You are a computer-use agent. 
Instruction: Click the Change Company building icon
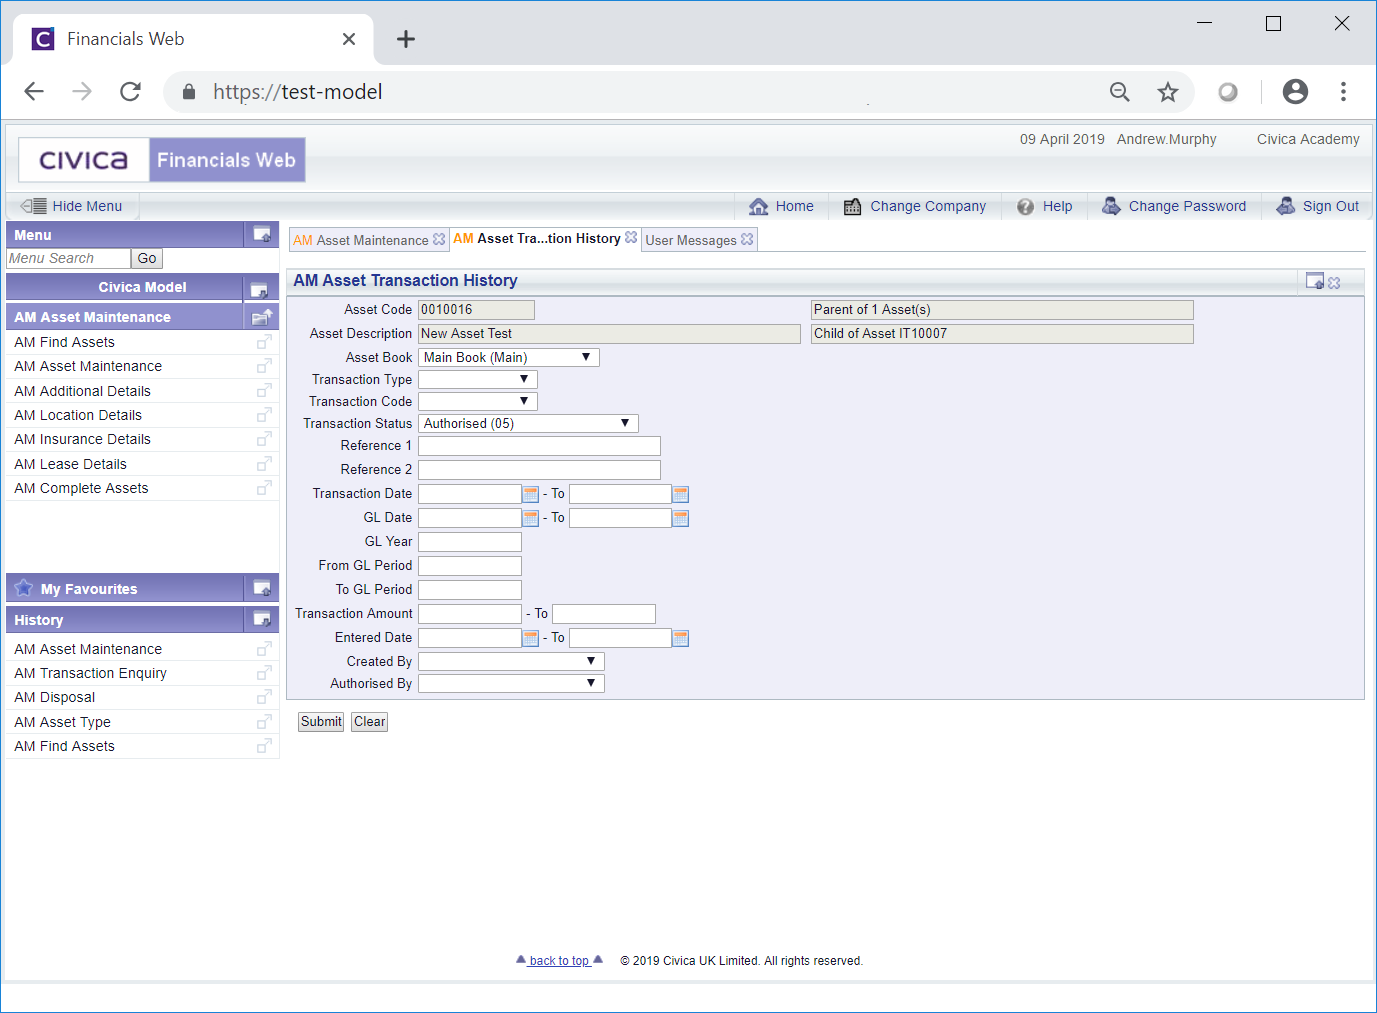(852, 206)
